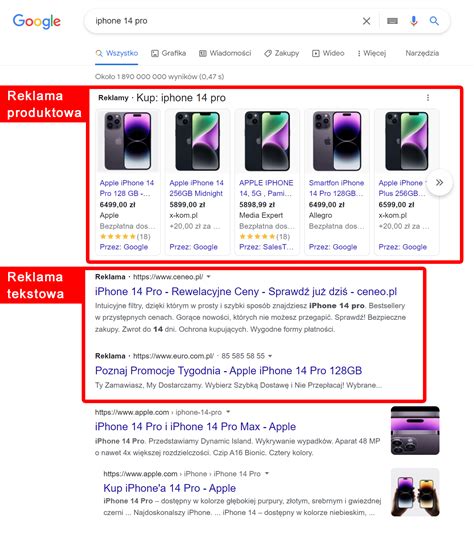Image resolution: width=474 pixels, height=534 pixels.
Task: Click the 5898,99 zł price
Action: pos(257,205)
